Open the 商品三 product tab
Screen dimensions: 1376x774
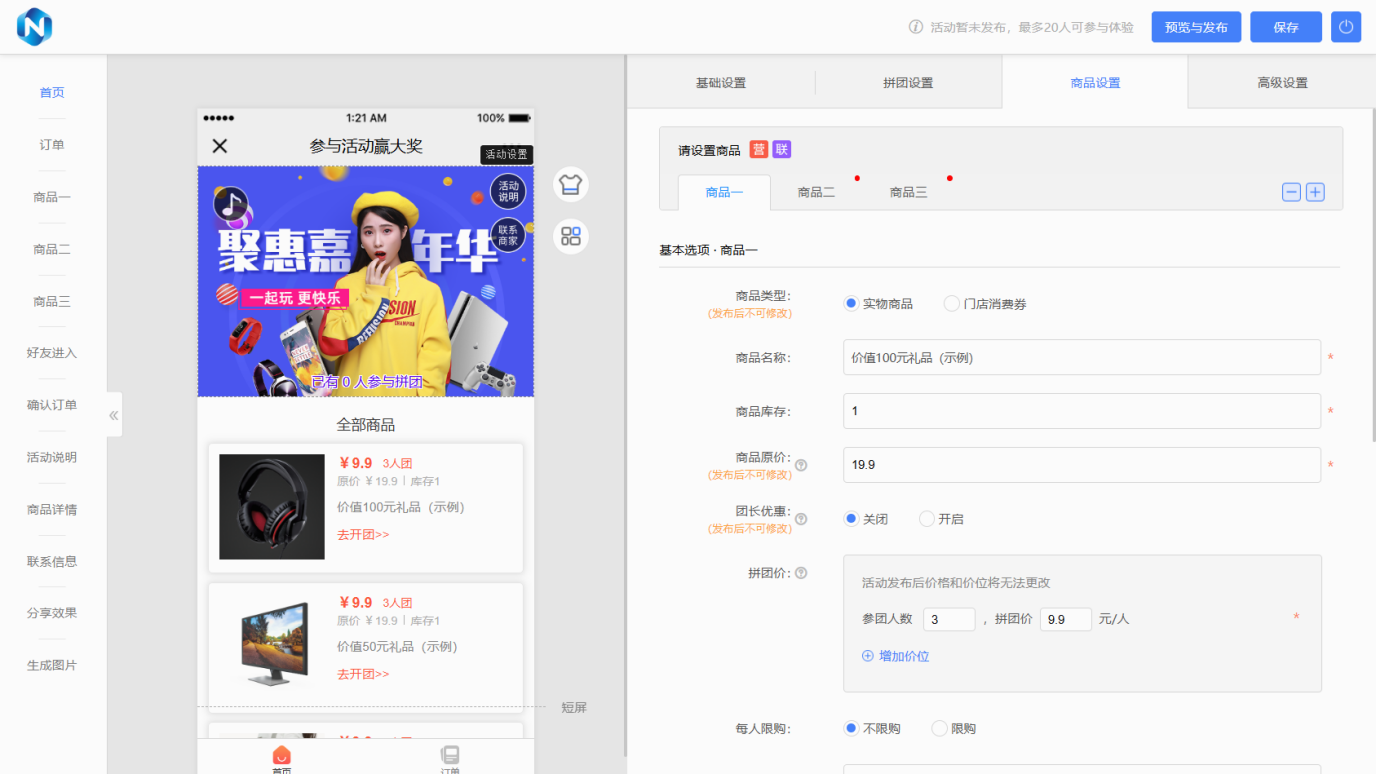(x=908, y=191)
